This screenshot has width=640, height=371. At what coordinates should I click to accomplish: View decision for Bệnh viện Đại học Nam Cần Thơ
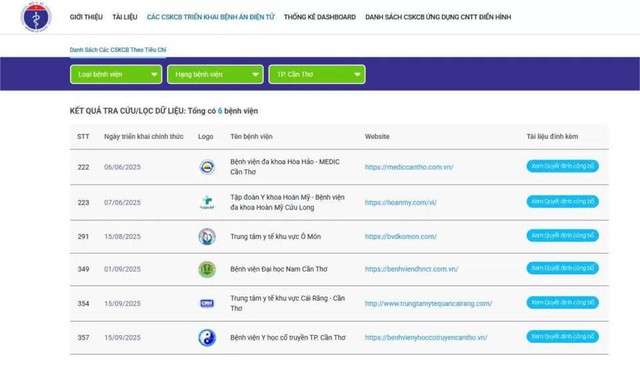(x=562, y=268)
